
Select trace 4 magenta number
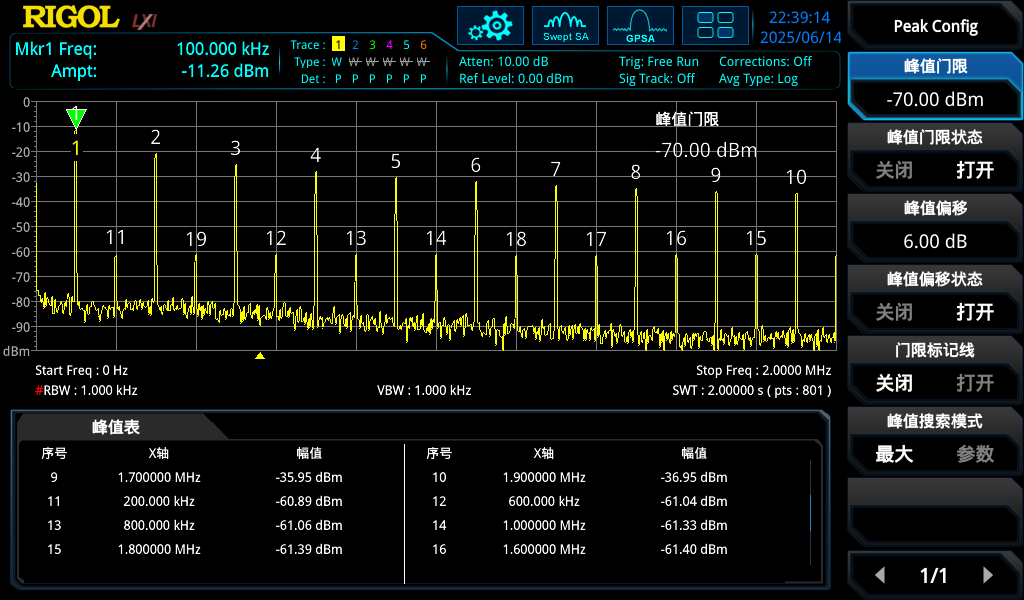[x=389, y=44]
